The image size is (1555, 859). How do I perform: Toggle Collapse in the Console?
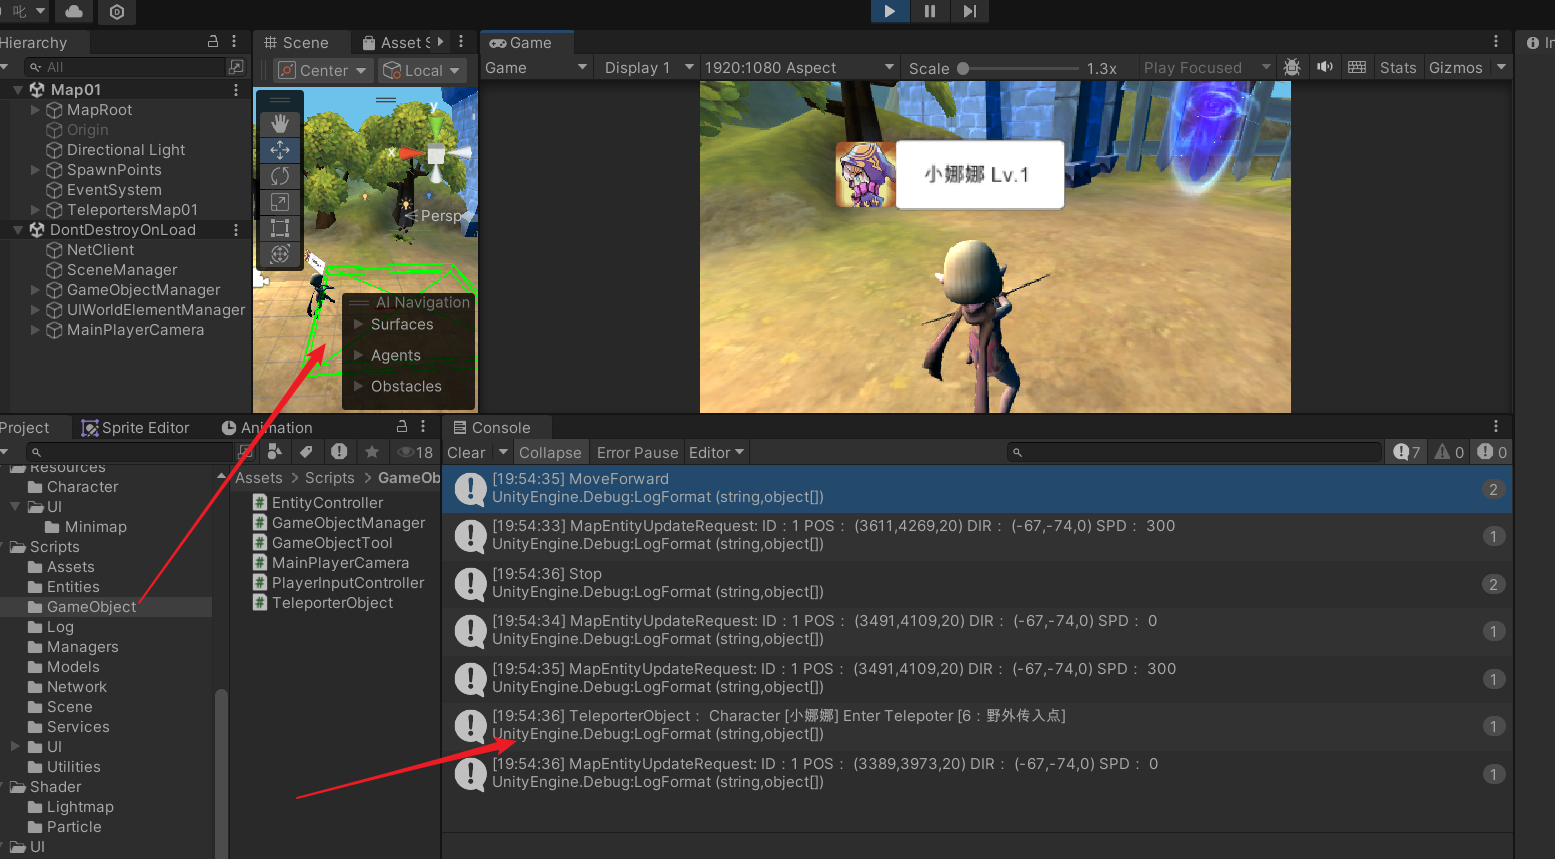click(x=549, y=453)
